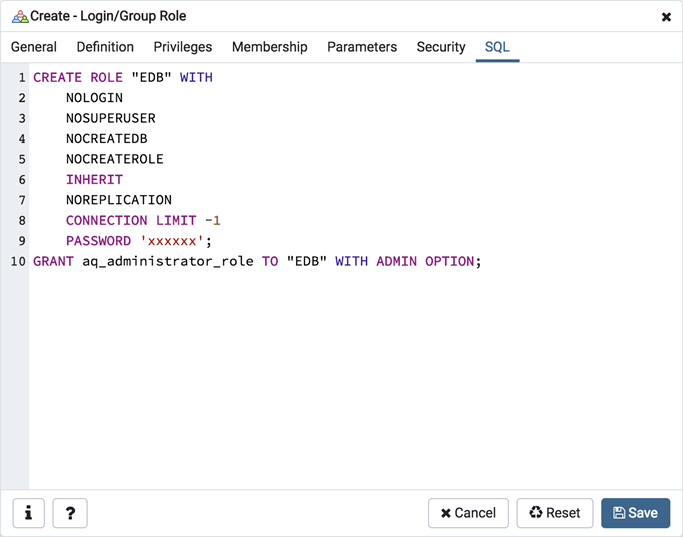Image resolution: width=683 pixels, height=537 pixels.
Task: Click the INHERIT keyword
Action: pyautogui.click(x=94, y=179)
